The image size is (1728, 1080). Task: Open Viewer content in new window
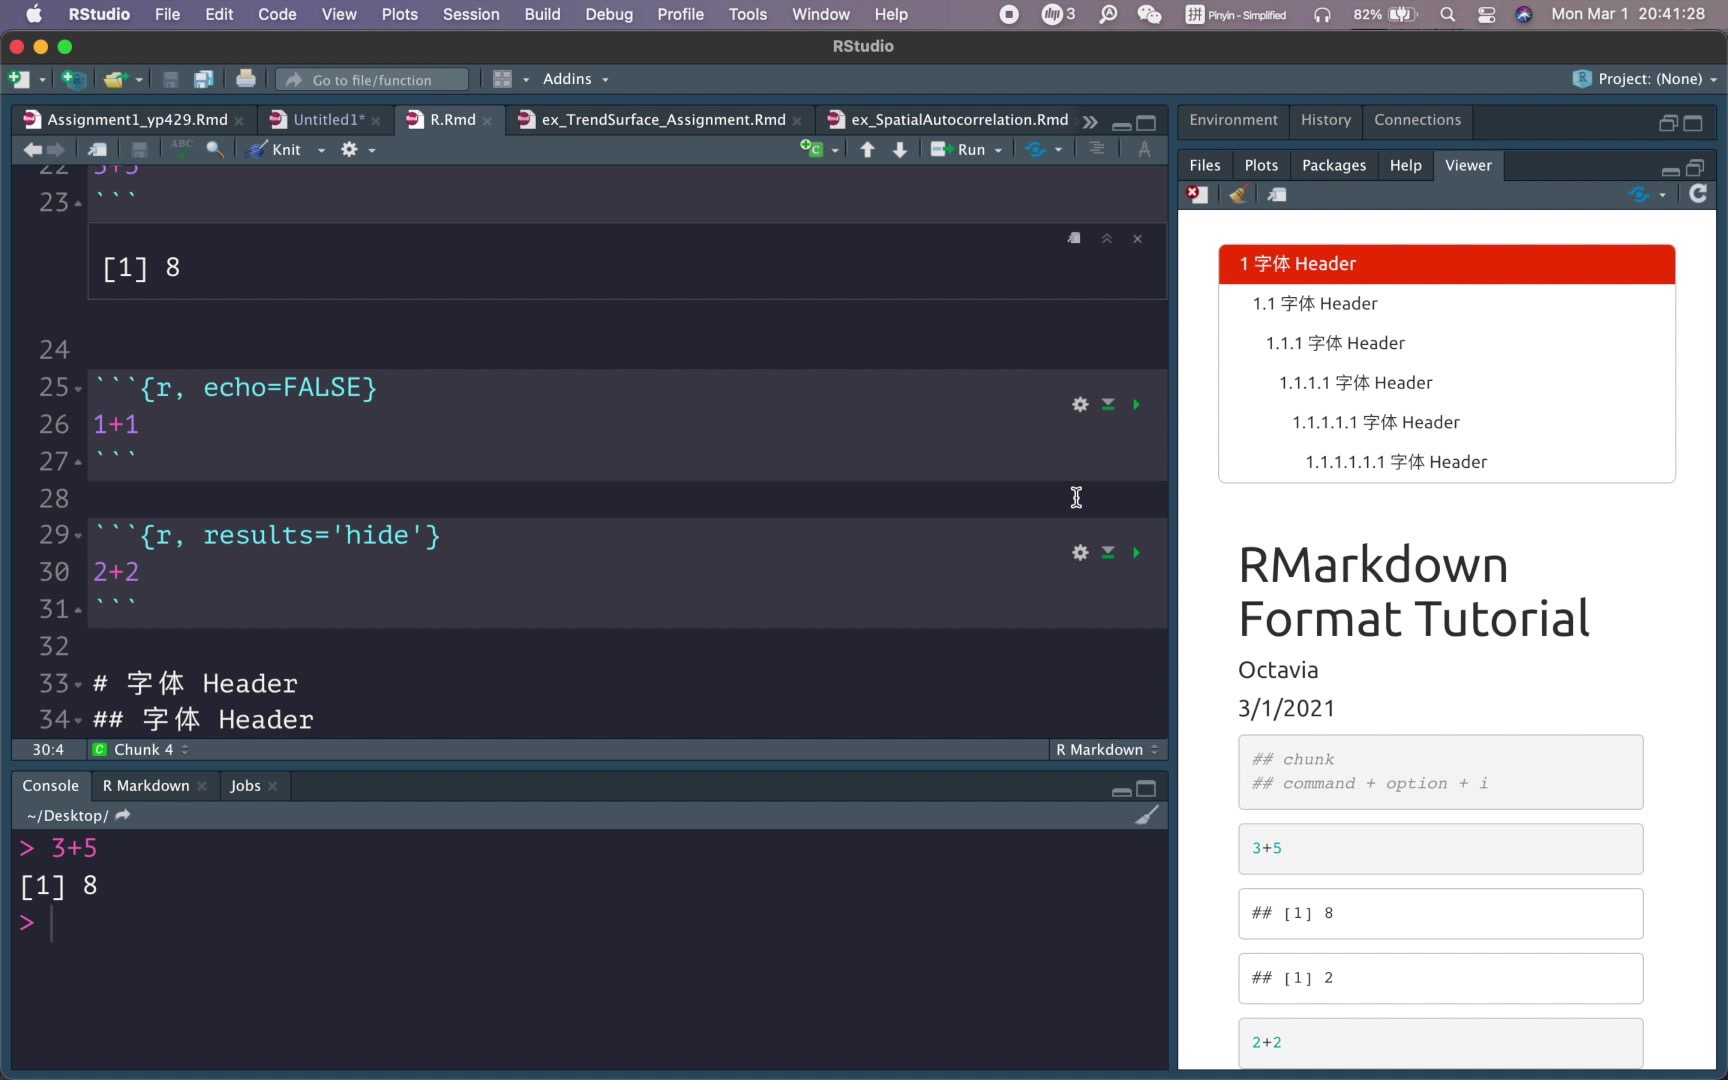click(1277, 194)
